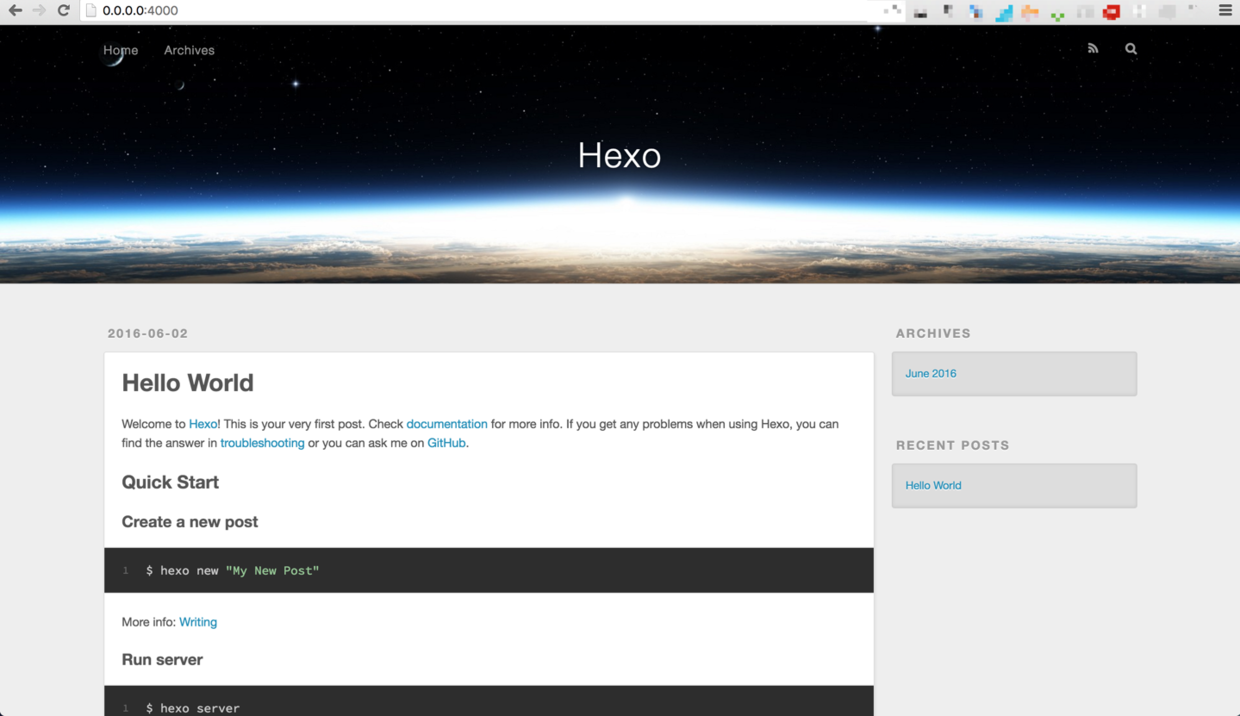Follow the documentation link
1240x716 pixels.
(x=446, y=424)
